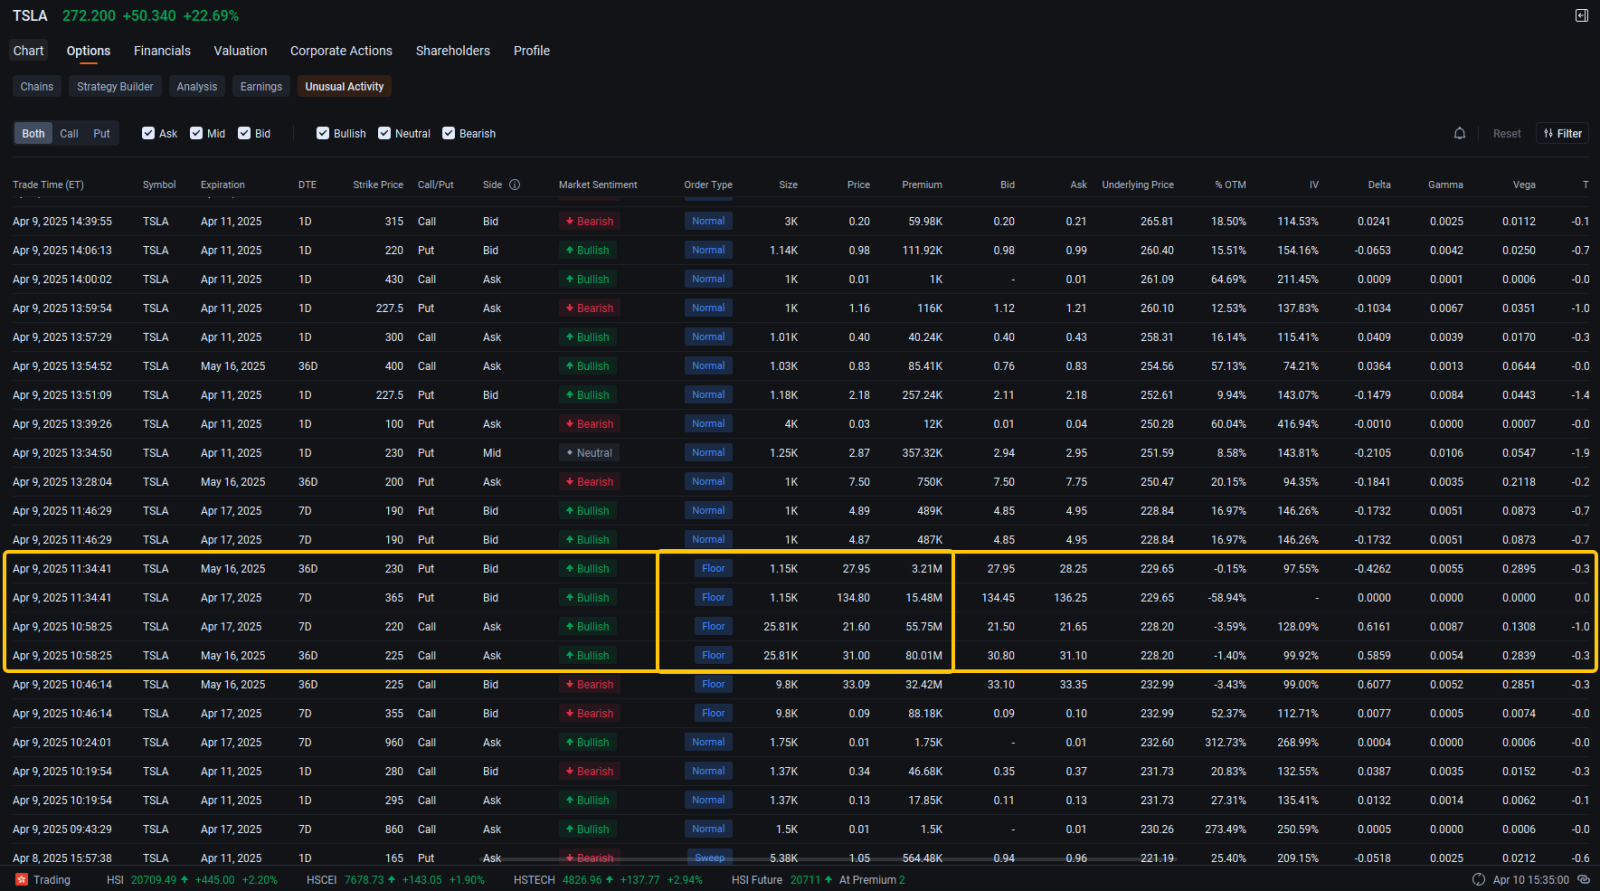The image size is (1600, 891).
Task: Click the Apr 10 15:35:00 clock text
Action: pyautogui.click(x=1530, y=880)
